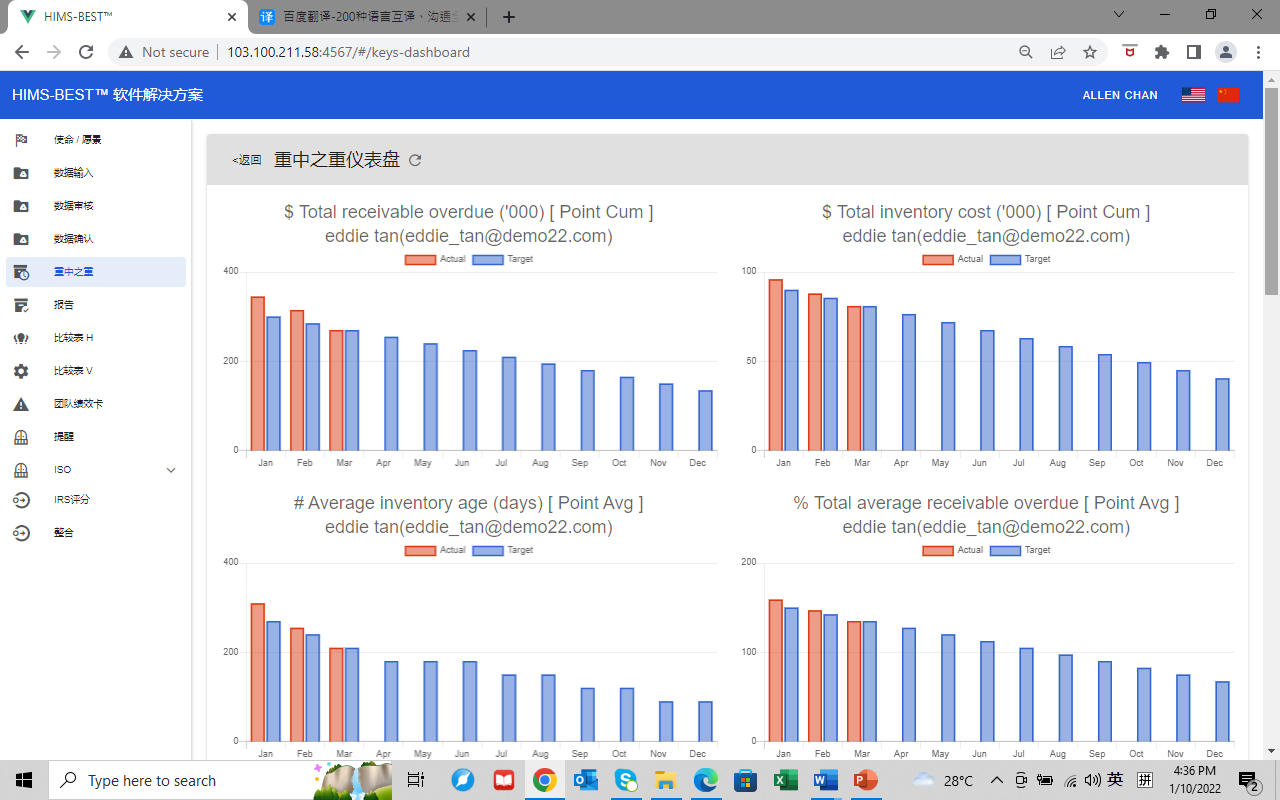Click the dashboard refresh icon beside the title

click(416, 160)
